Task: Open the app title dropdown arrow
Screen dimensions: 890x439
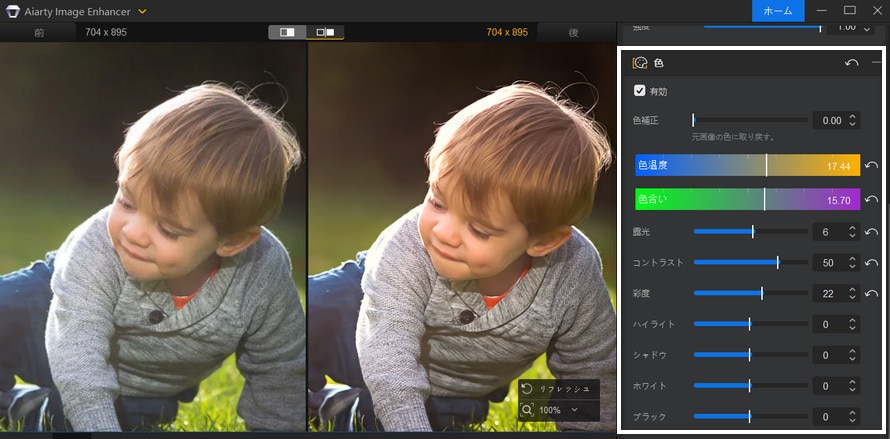Action: tap(142, 11)
